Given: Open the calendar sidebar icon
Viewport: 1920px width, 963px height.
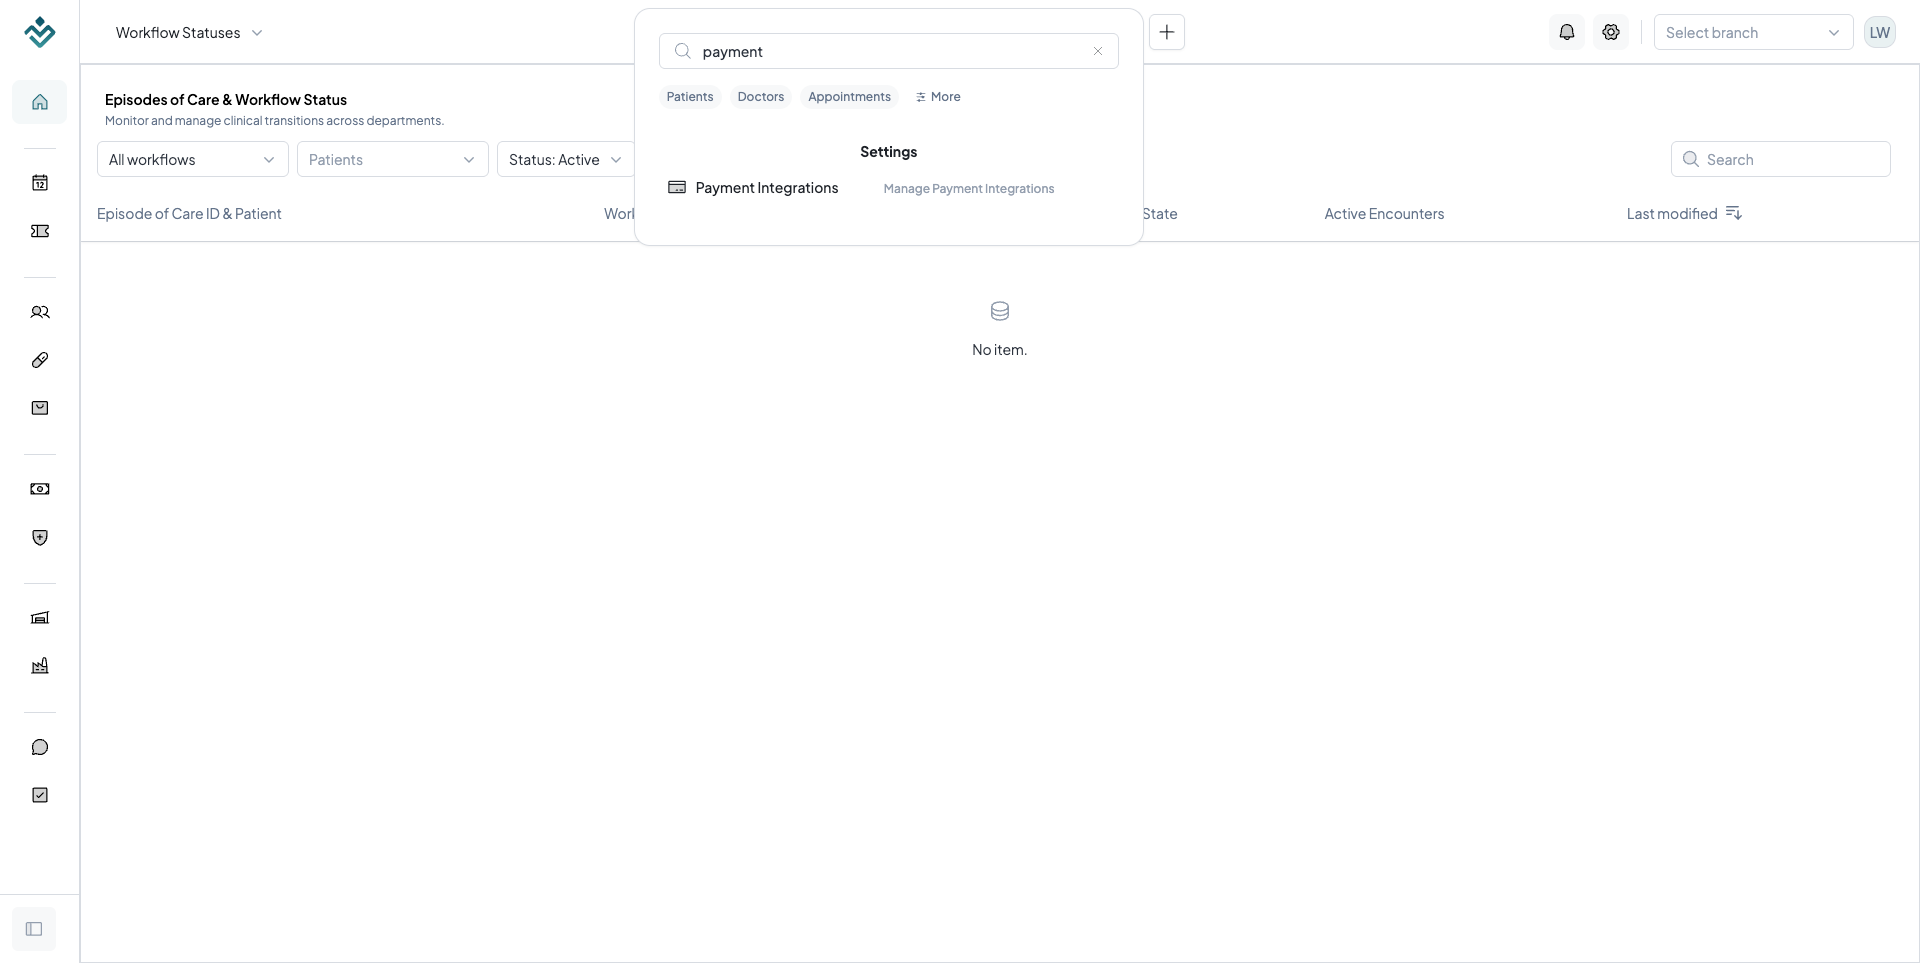Looking at the screenshot, I should click(x=40, y=183).
